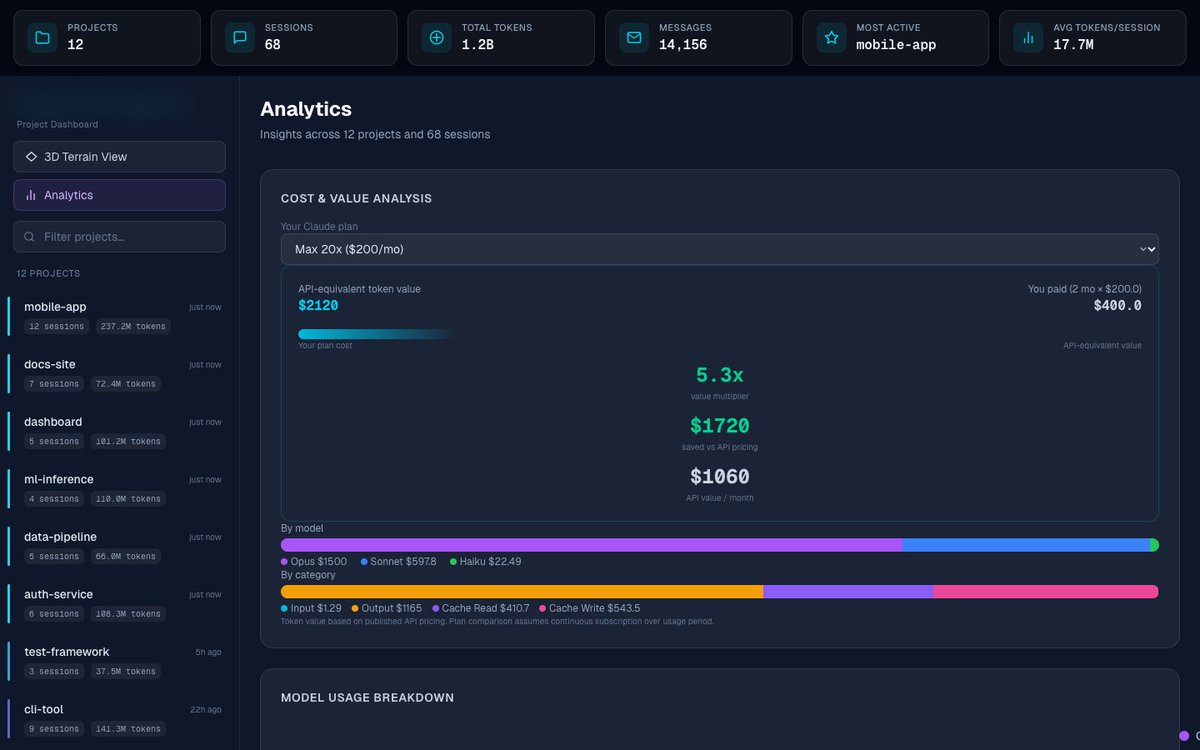Viewport: 1200px width, 750px height.
Task: Click the Projects folder icon
Action: pos(42,38)
